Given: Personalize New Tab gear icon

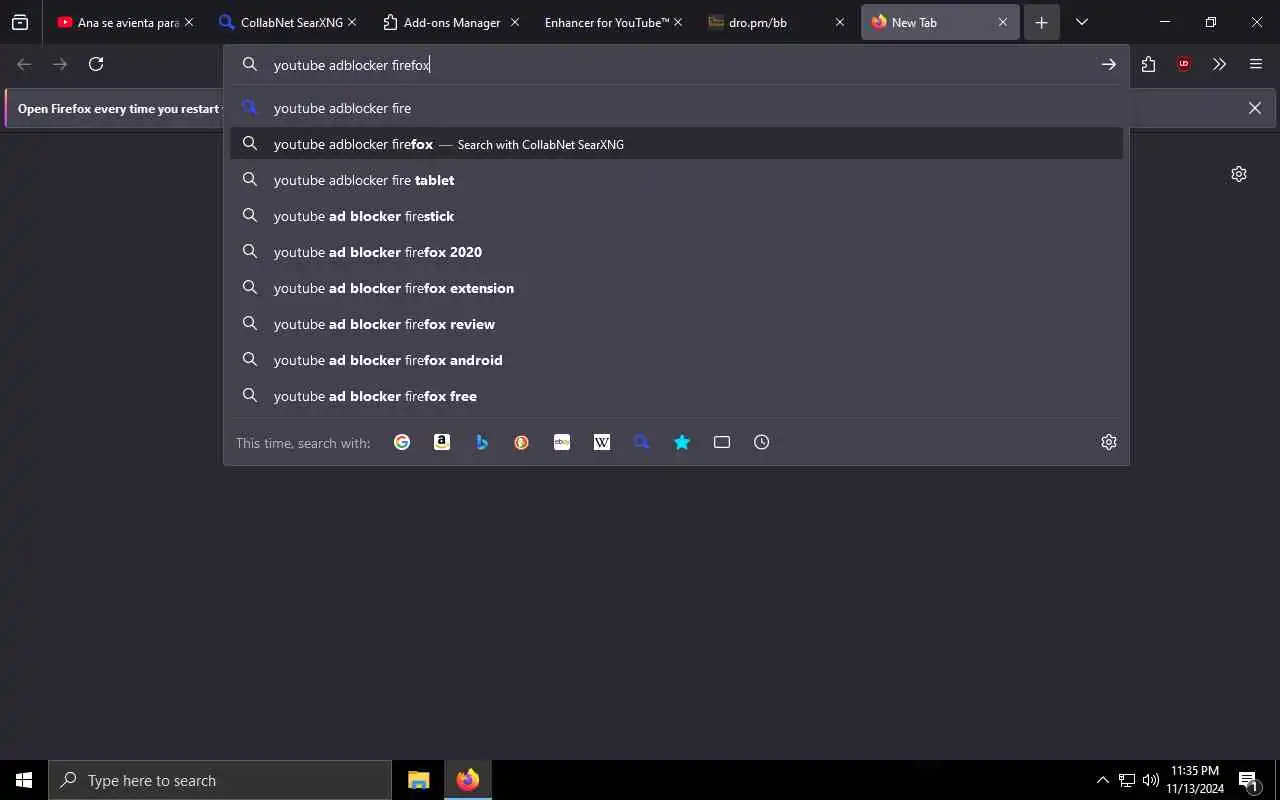Looking at the screenshot, I should click(x=1239, y=174).
